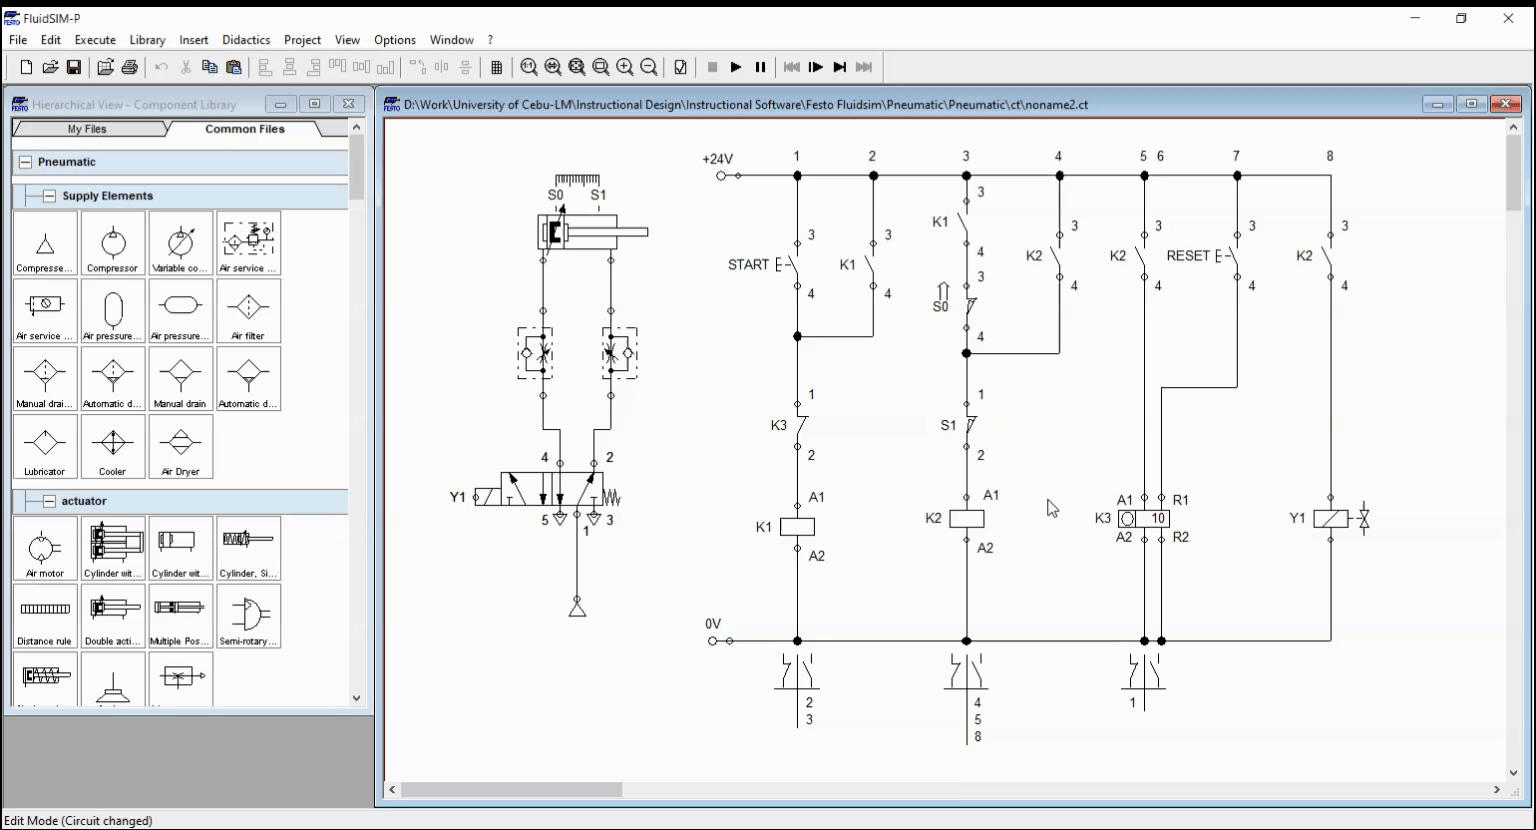Choose the Cooler component
The image size is (1536, 830).
pyautogui.click(x=113, y=447)
